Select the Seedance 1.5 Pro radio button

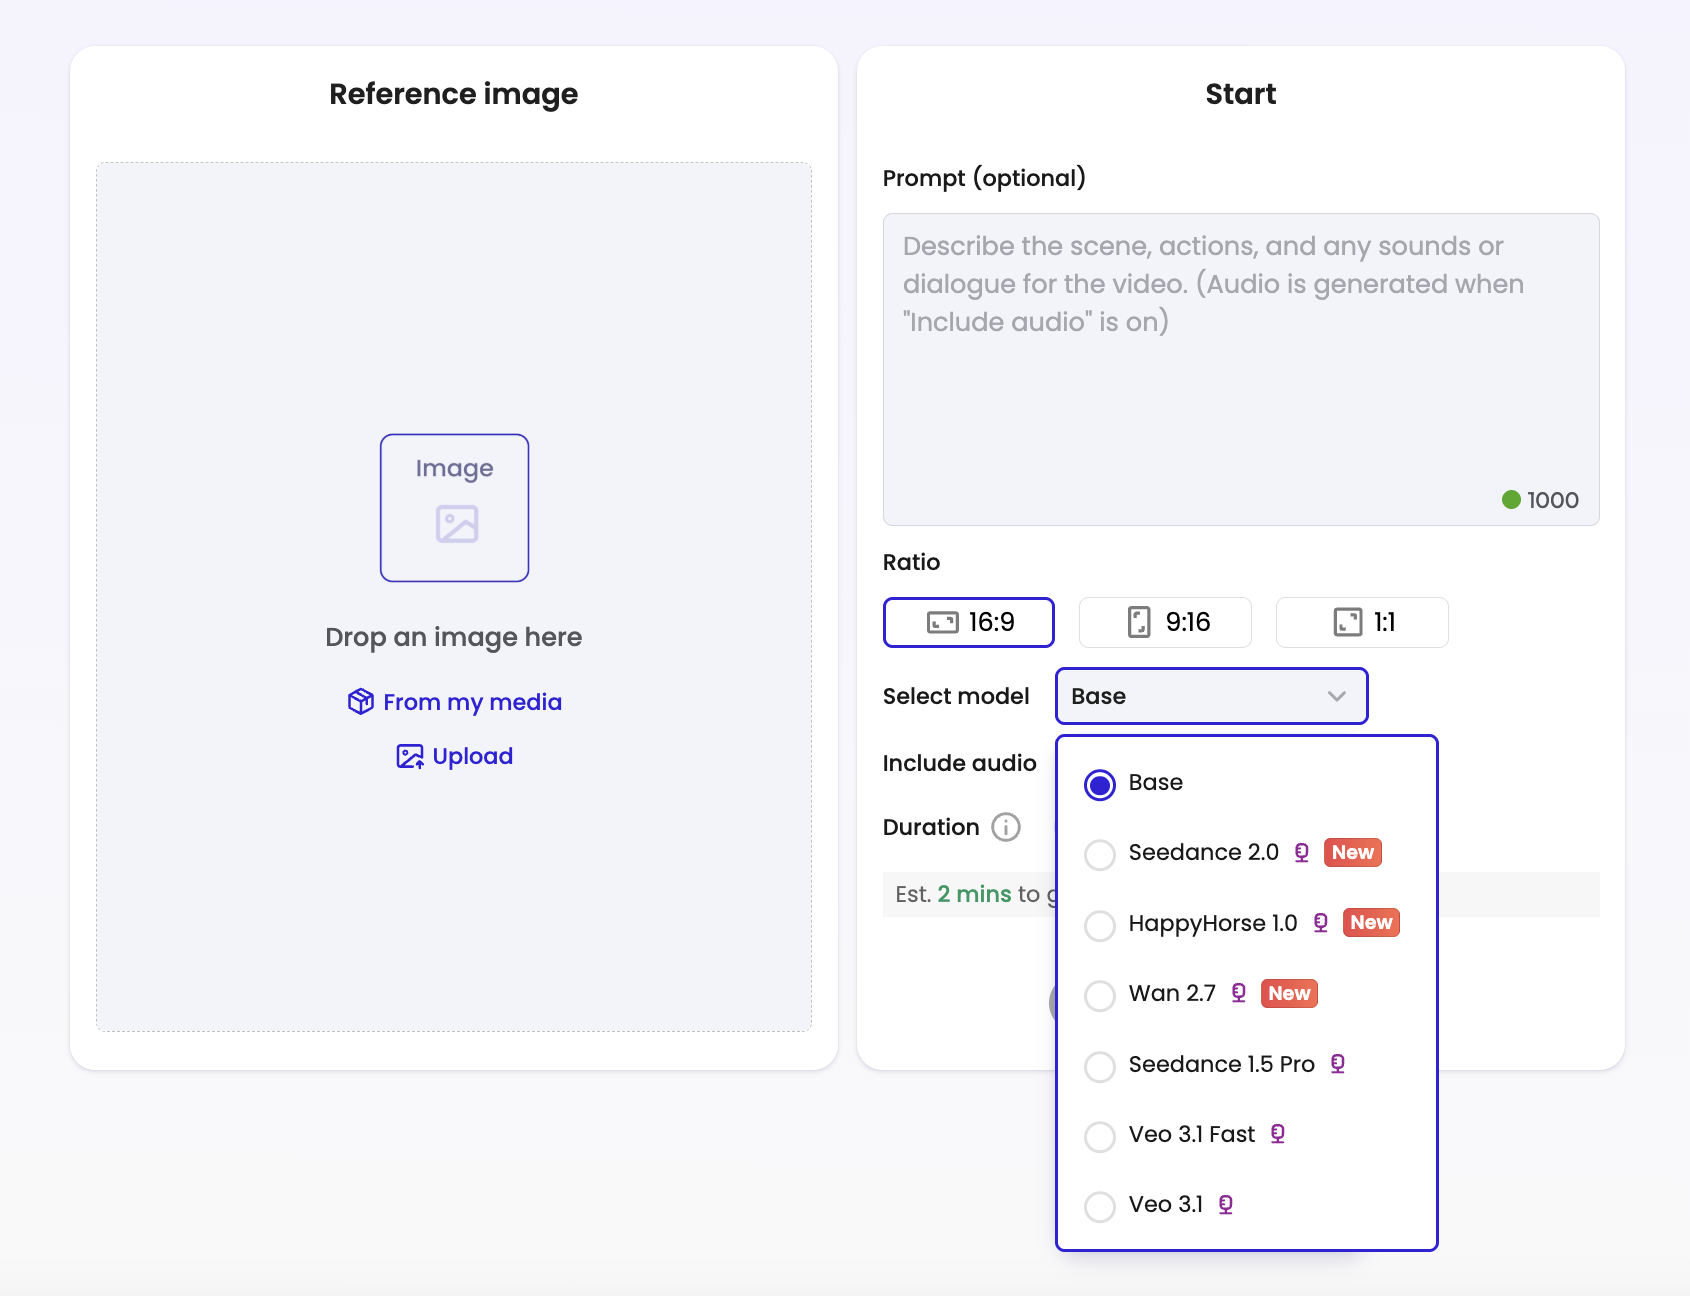pyautogui.click(x=1100, y=1067)
